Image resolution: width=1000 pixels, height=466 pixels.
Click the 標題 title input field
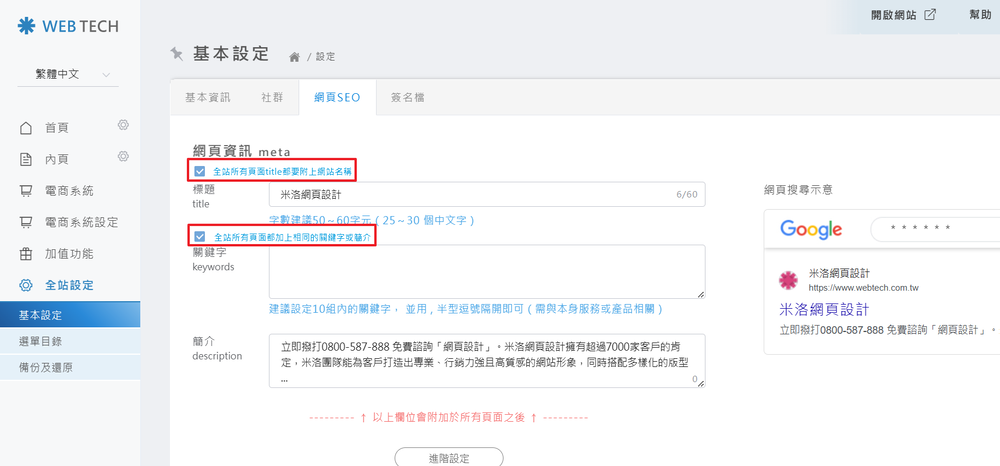[470, 195]
